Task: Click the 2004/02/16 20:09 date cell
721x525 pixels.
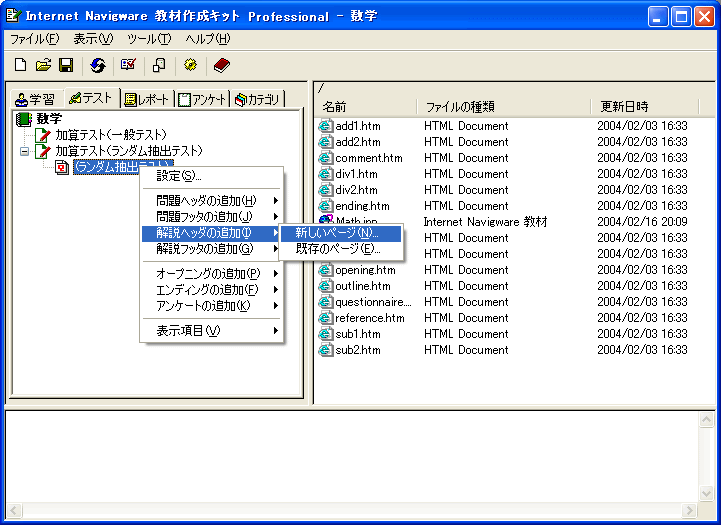Action: pyautogui.click(x=642, y=222)
